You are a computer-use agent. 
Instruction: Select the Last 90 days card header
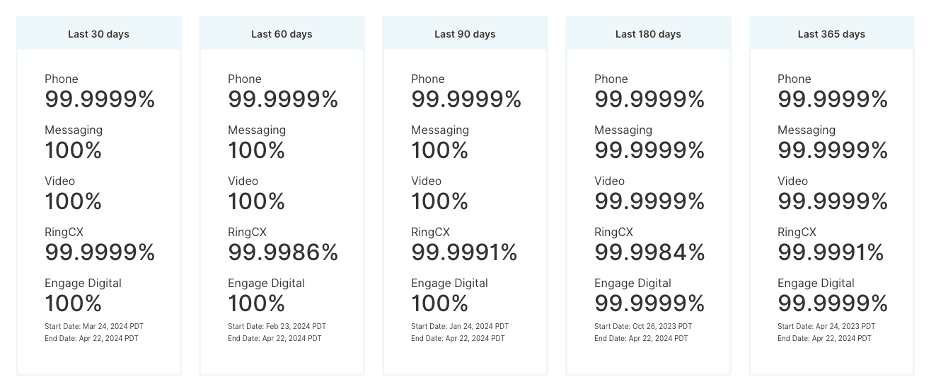[465, 34]
